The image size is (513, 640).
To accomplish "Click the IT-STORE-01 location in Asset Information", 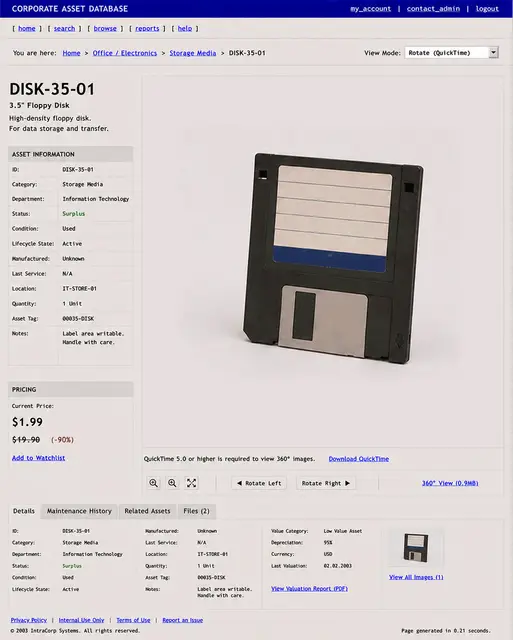I will [x=79, y=289].
